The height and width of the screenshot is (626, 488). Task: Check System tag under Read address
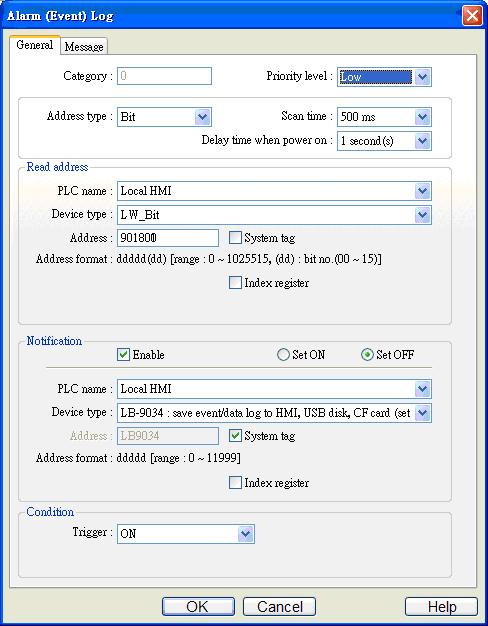tap(235, 238)
